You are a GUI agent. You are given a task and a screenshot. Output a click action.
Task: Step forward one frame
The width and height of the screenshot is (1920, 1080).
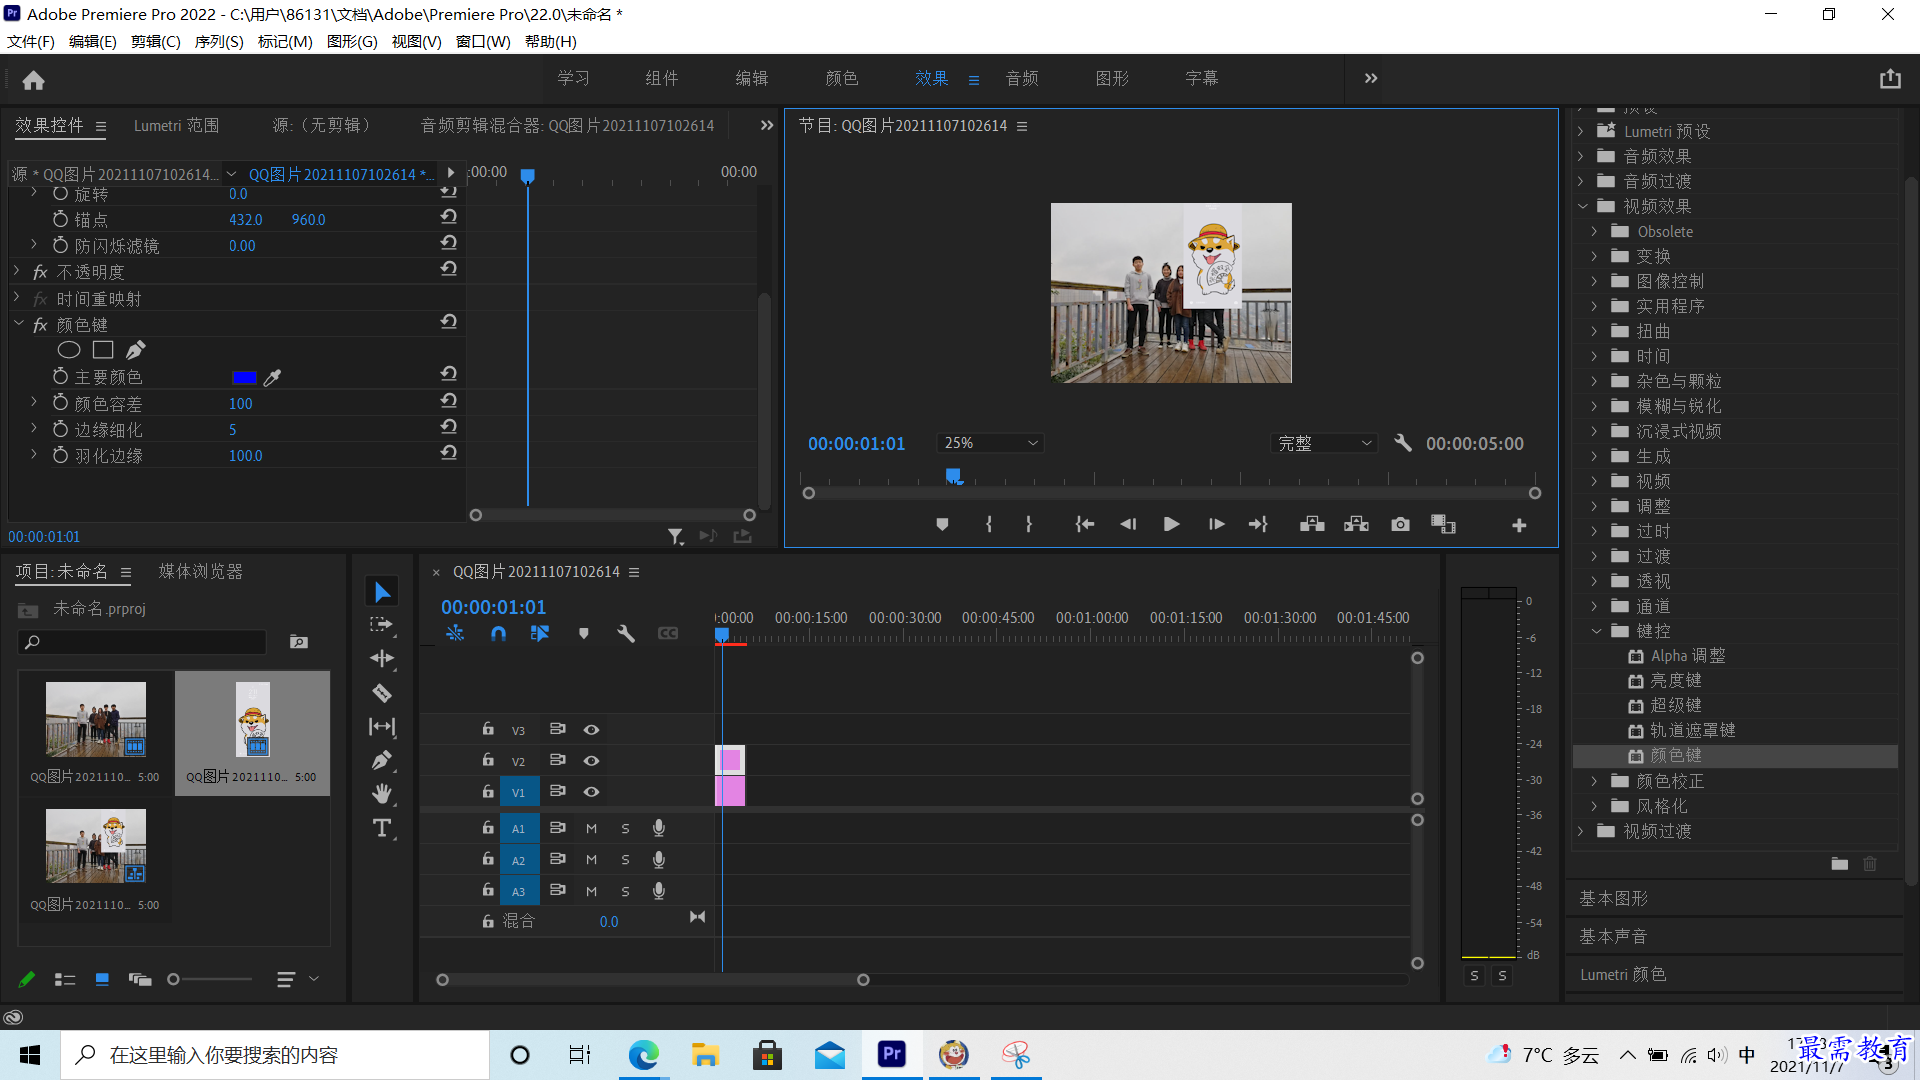click(x=1216, y=524)
